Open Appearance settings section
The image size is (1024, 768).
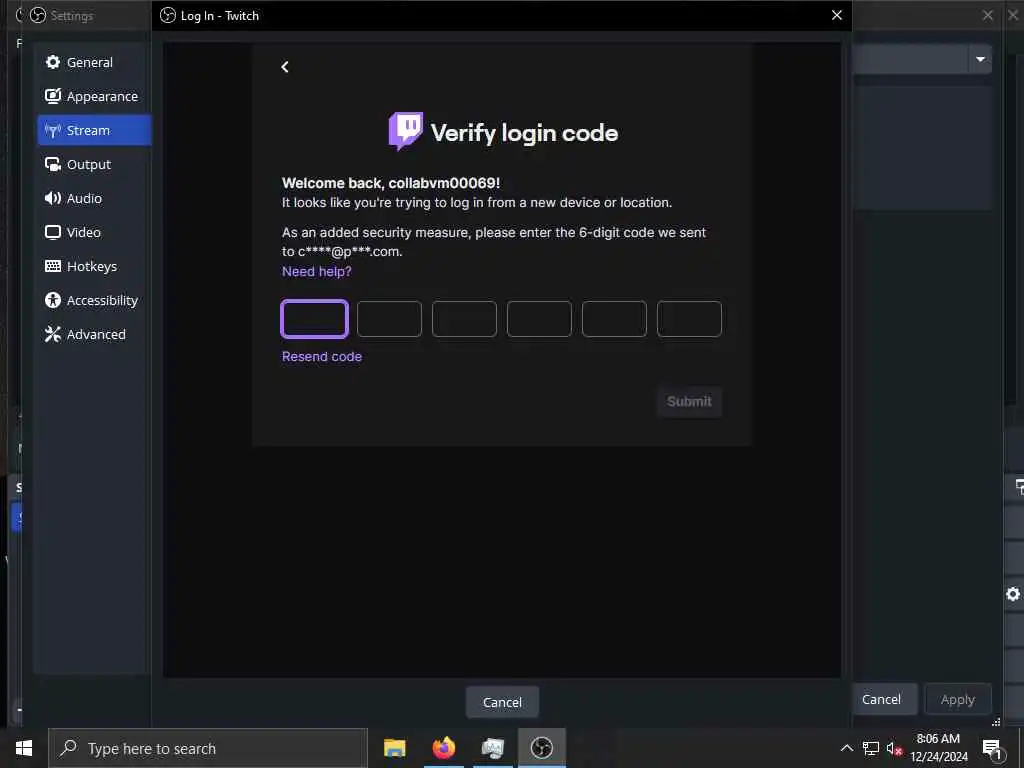[94, 96]
